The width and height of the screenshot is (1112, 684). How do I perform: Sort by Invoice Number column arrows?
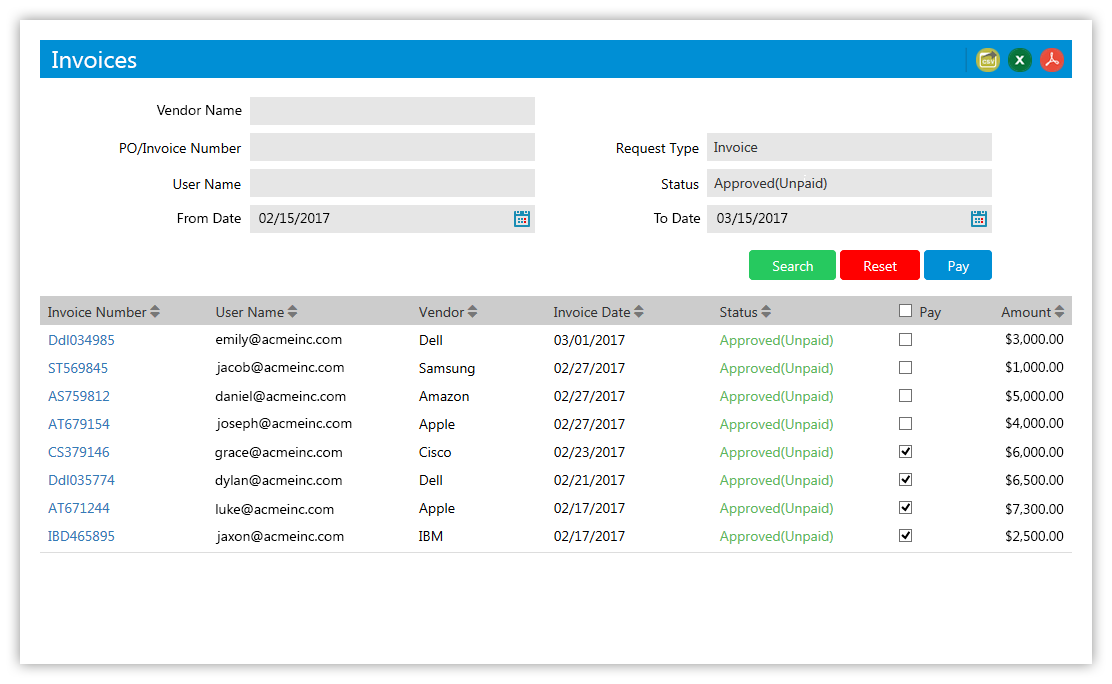pos(155,311)
